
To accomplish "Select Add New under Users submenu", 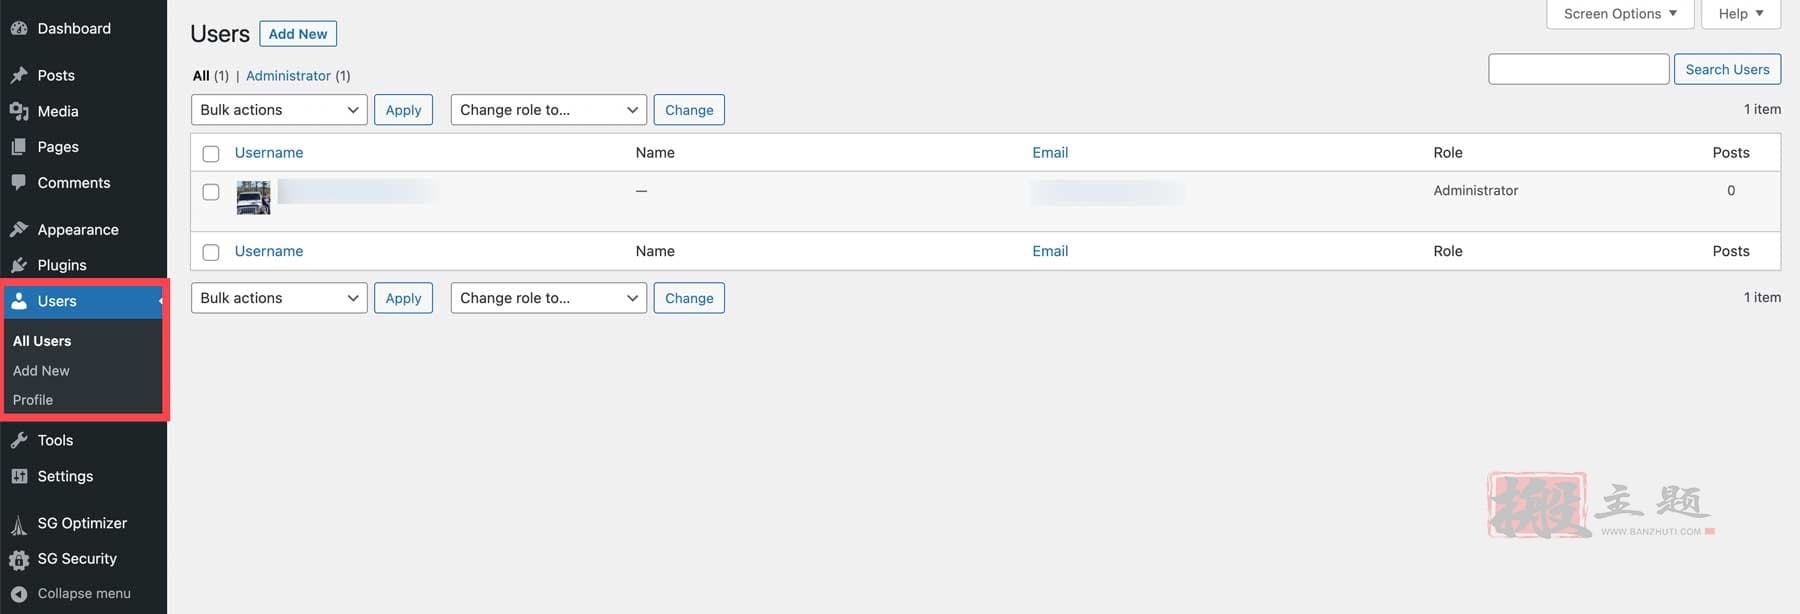I will coord(41,371).
